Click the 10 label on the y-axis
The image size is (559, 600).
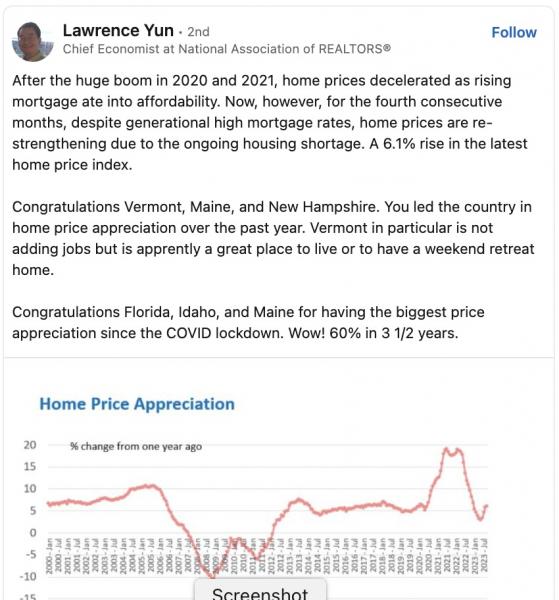coord(30,489)
